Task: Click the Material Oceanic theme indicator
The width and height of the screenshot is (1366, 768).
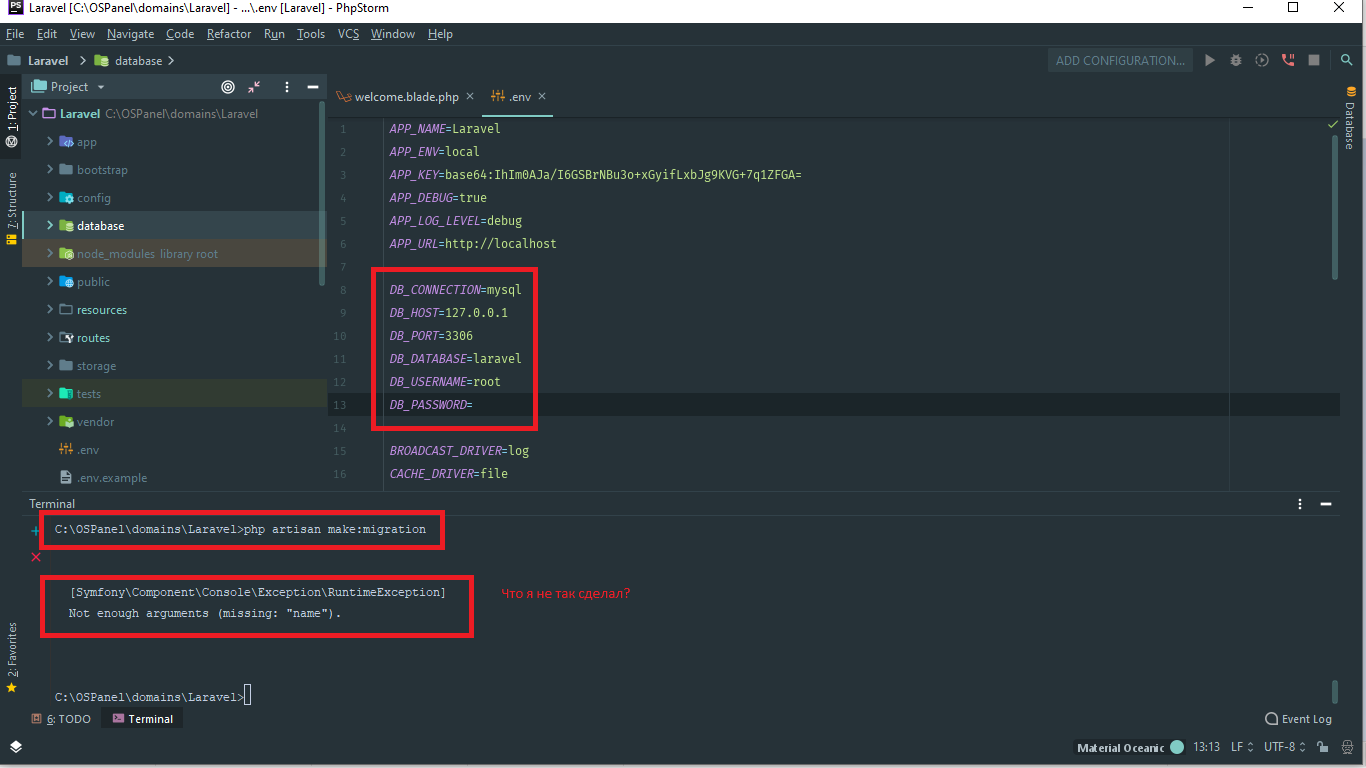Action: point(1130,747)
